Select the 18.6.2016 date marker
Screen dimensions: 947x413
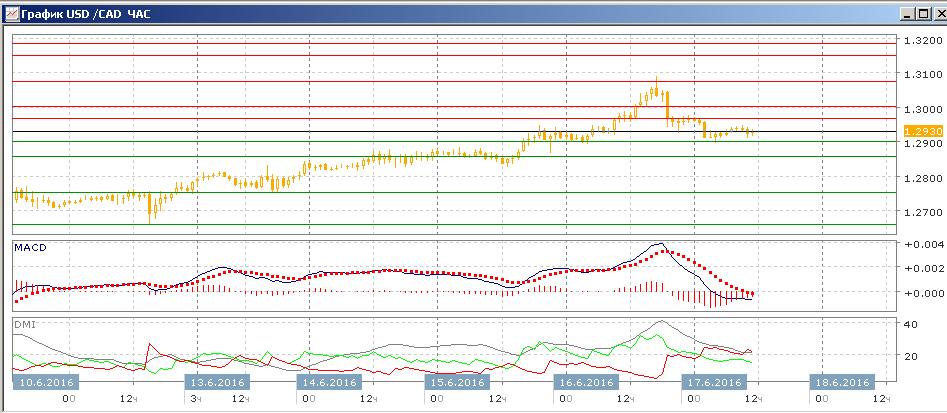point(843,382)
